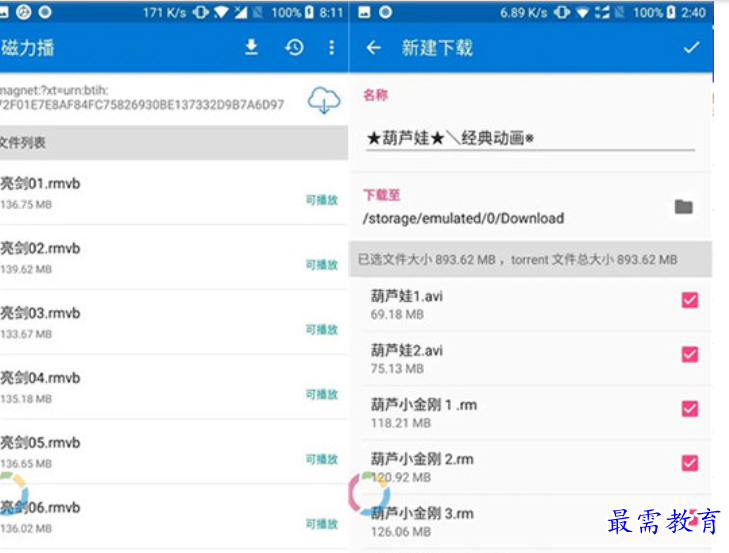Image resolution: width=729 pixels, height=553 pixels.
Task: Click the magnet link address text
Action: [x=142, y=98]
